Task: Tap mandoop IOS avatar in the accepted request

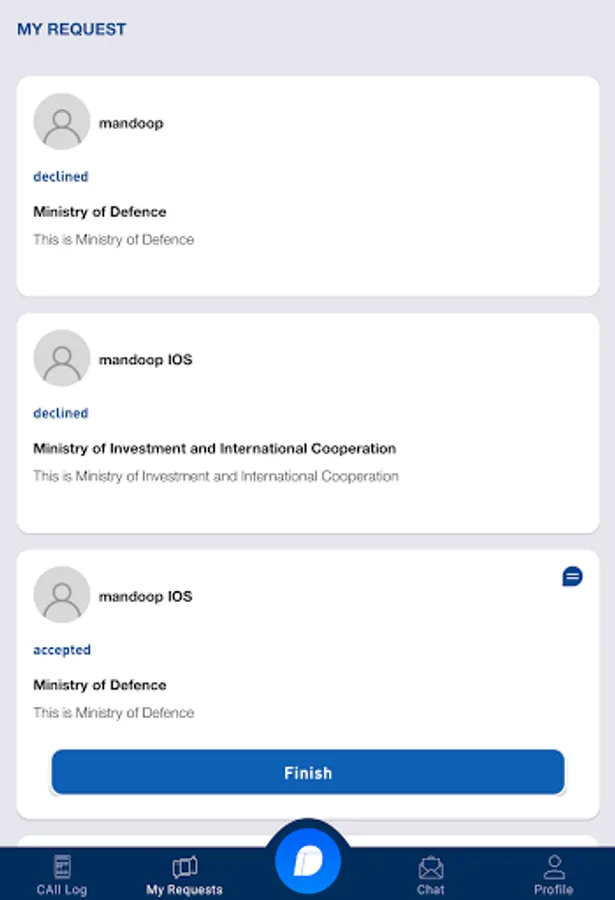Action: coord(62,595)
